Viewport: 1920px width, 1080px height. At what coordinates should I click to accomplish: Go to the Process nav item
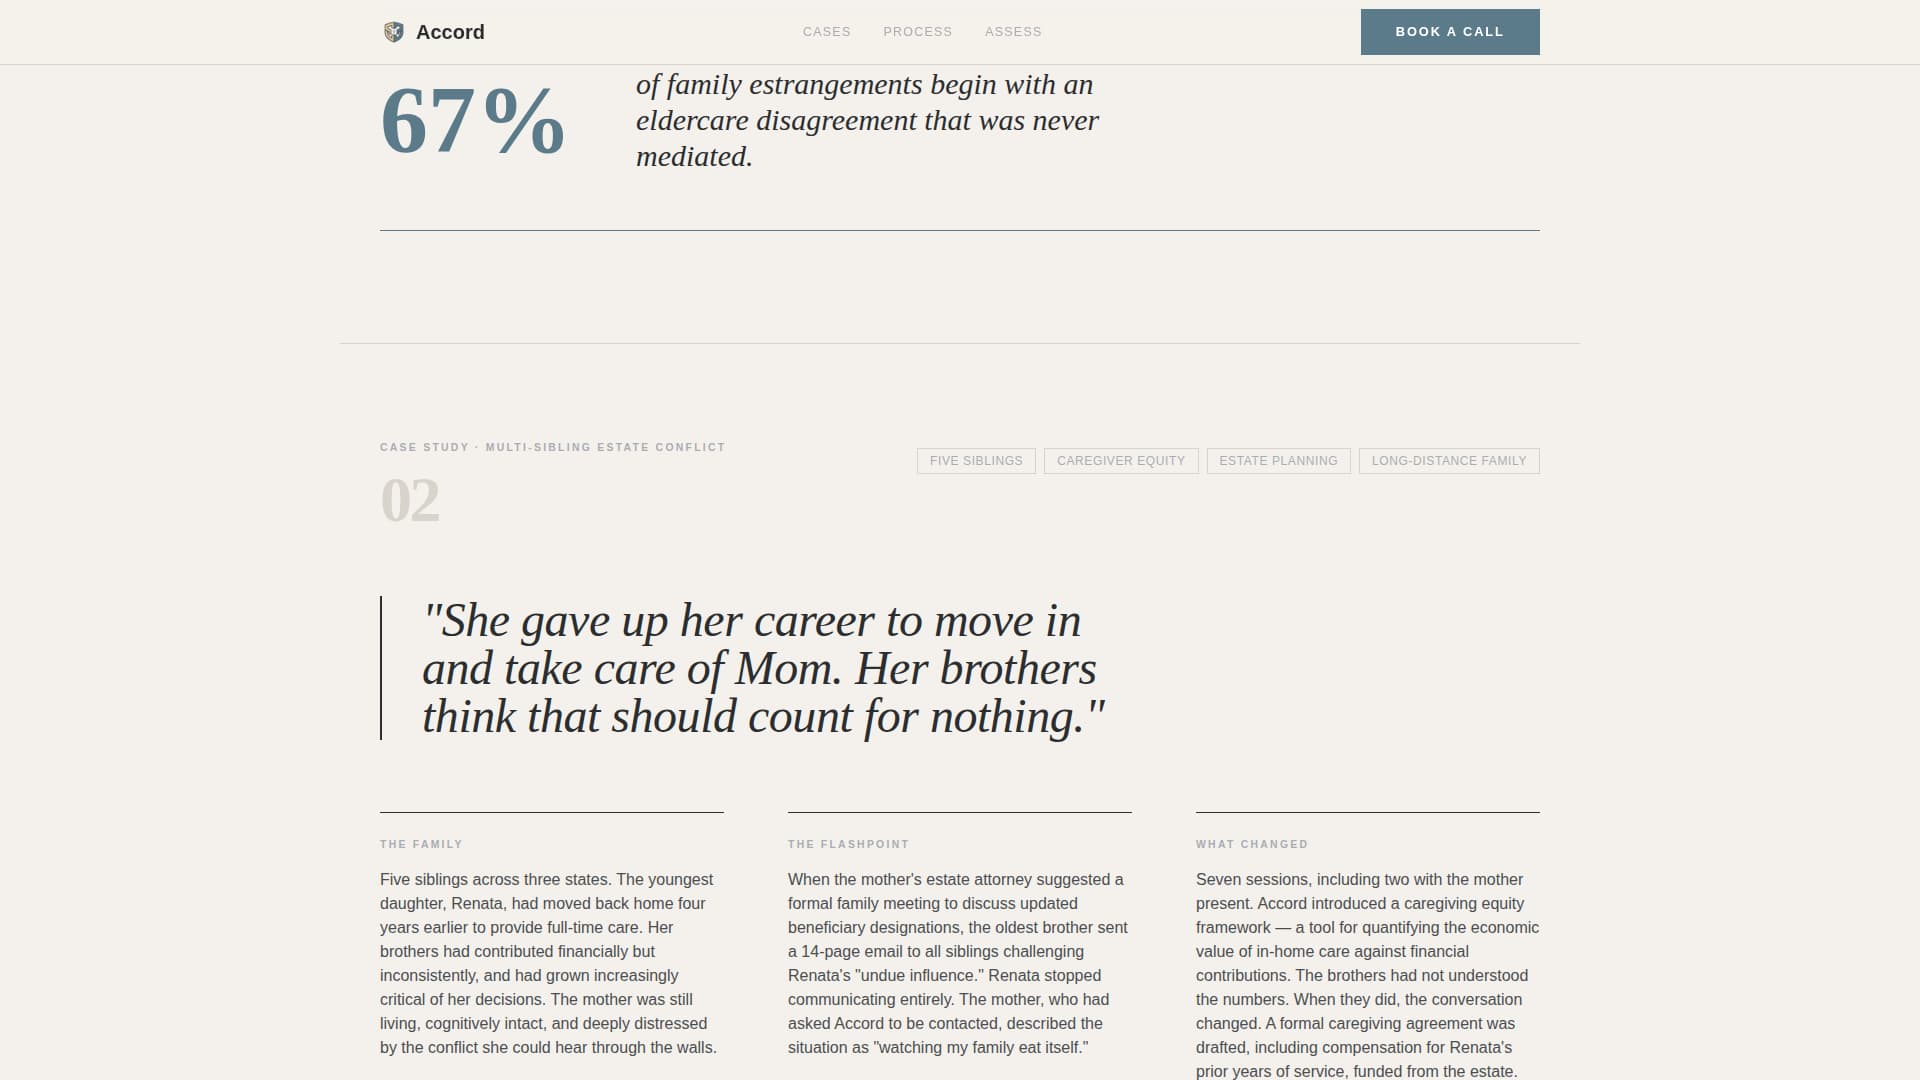(x=917, y=32)
